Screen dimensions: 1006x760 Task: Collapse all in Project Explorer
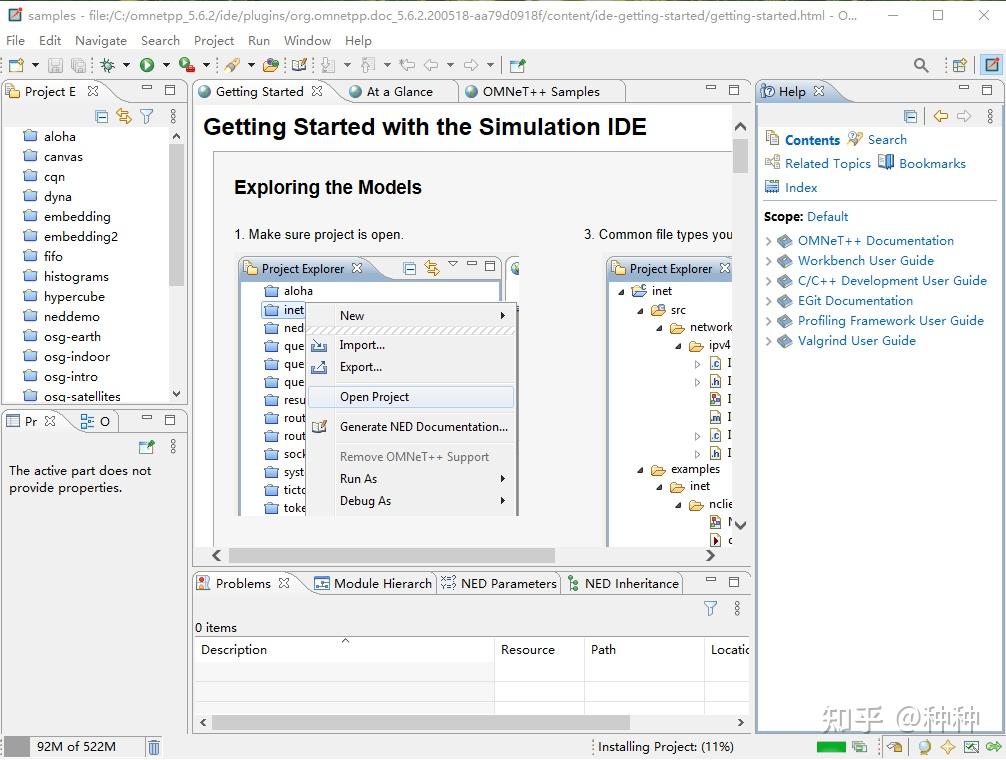(x=101, y=116)
